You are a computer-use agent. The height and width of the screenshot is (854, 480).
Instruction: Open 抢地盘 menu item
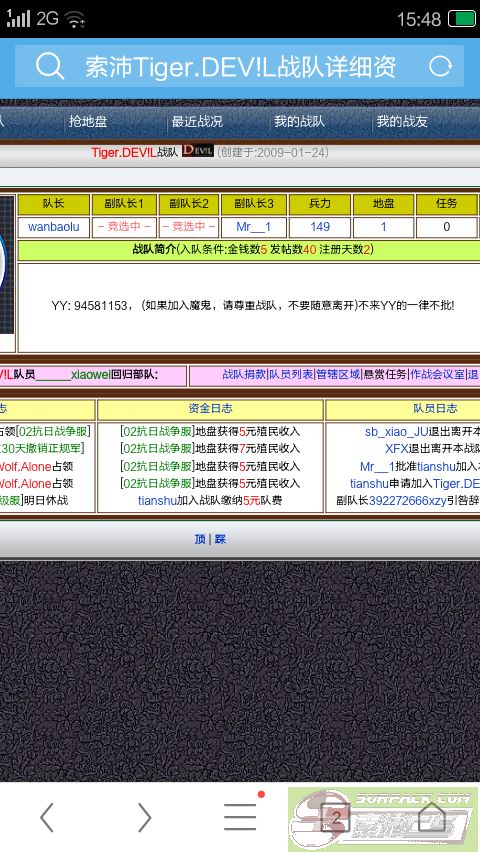pos(88,121)
